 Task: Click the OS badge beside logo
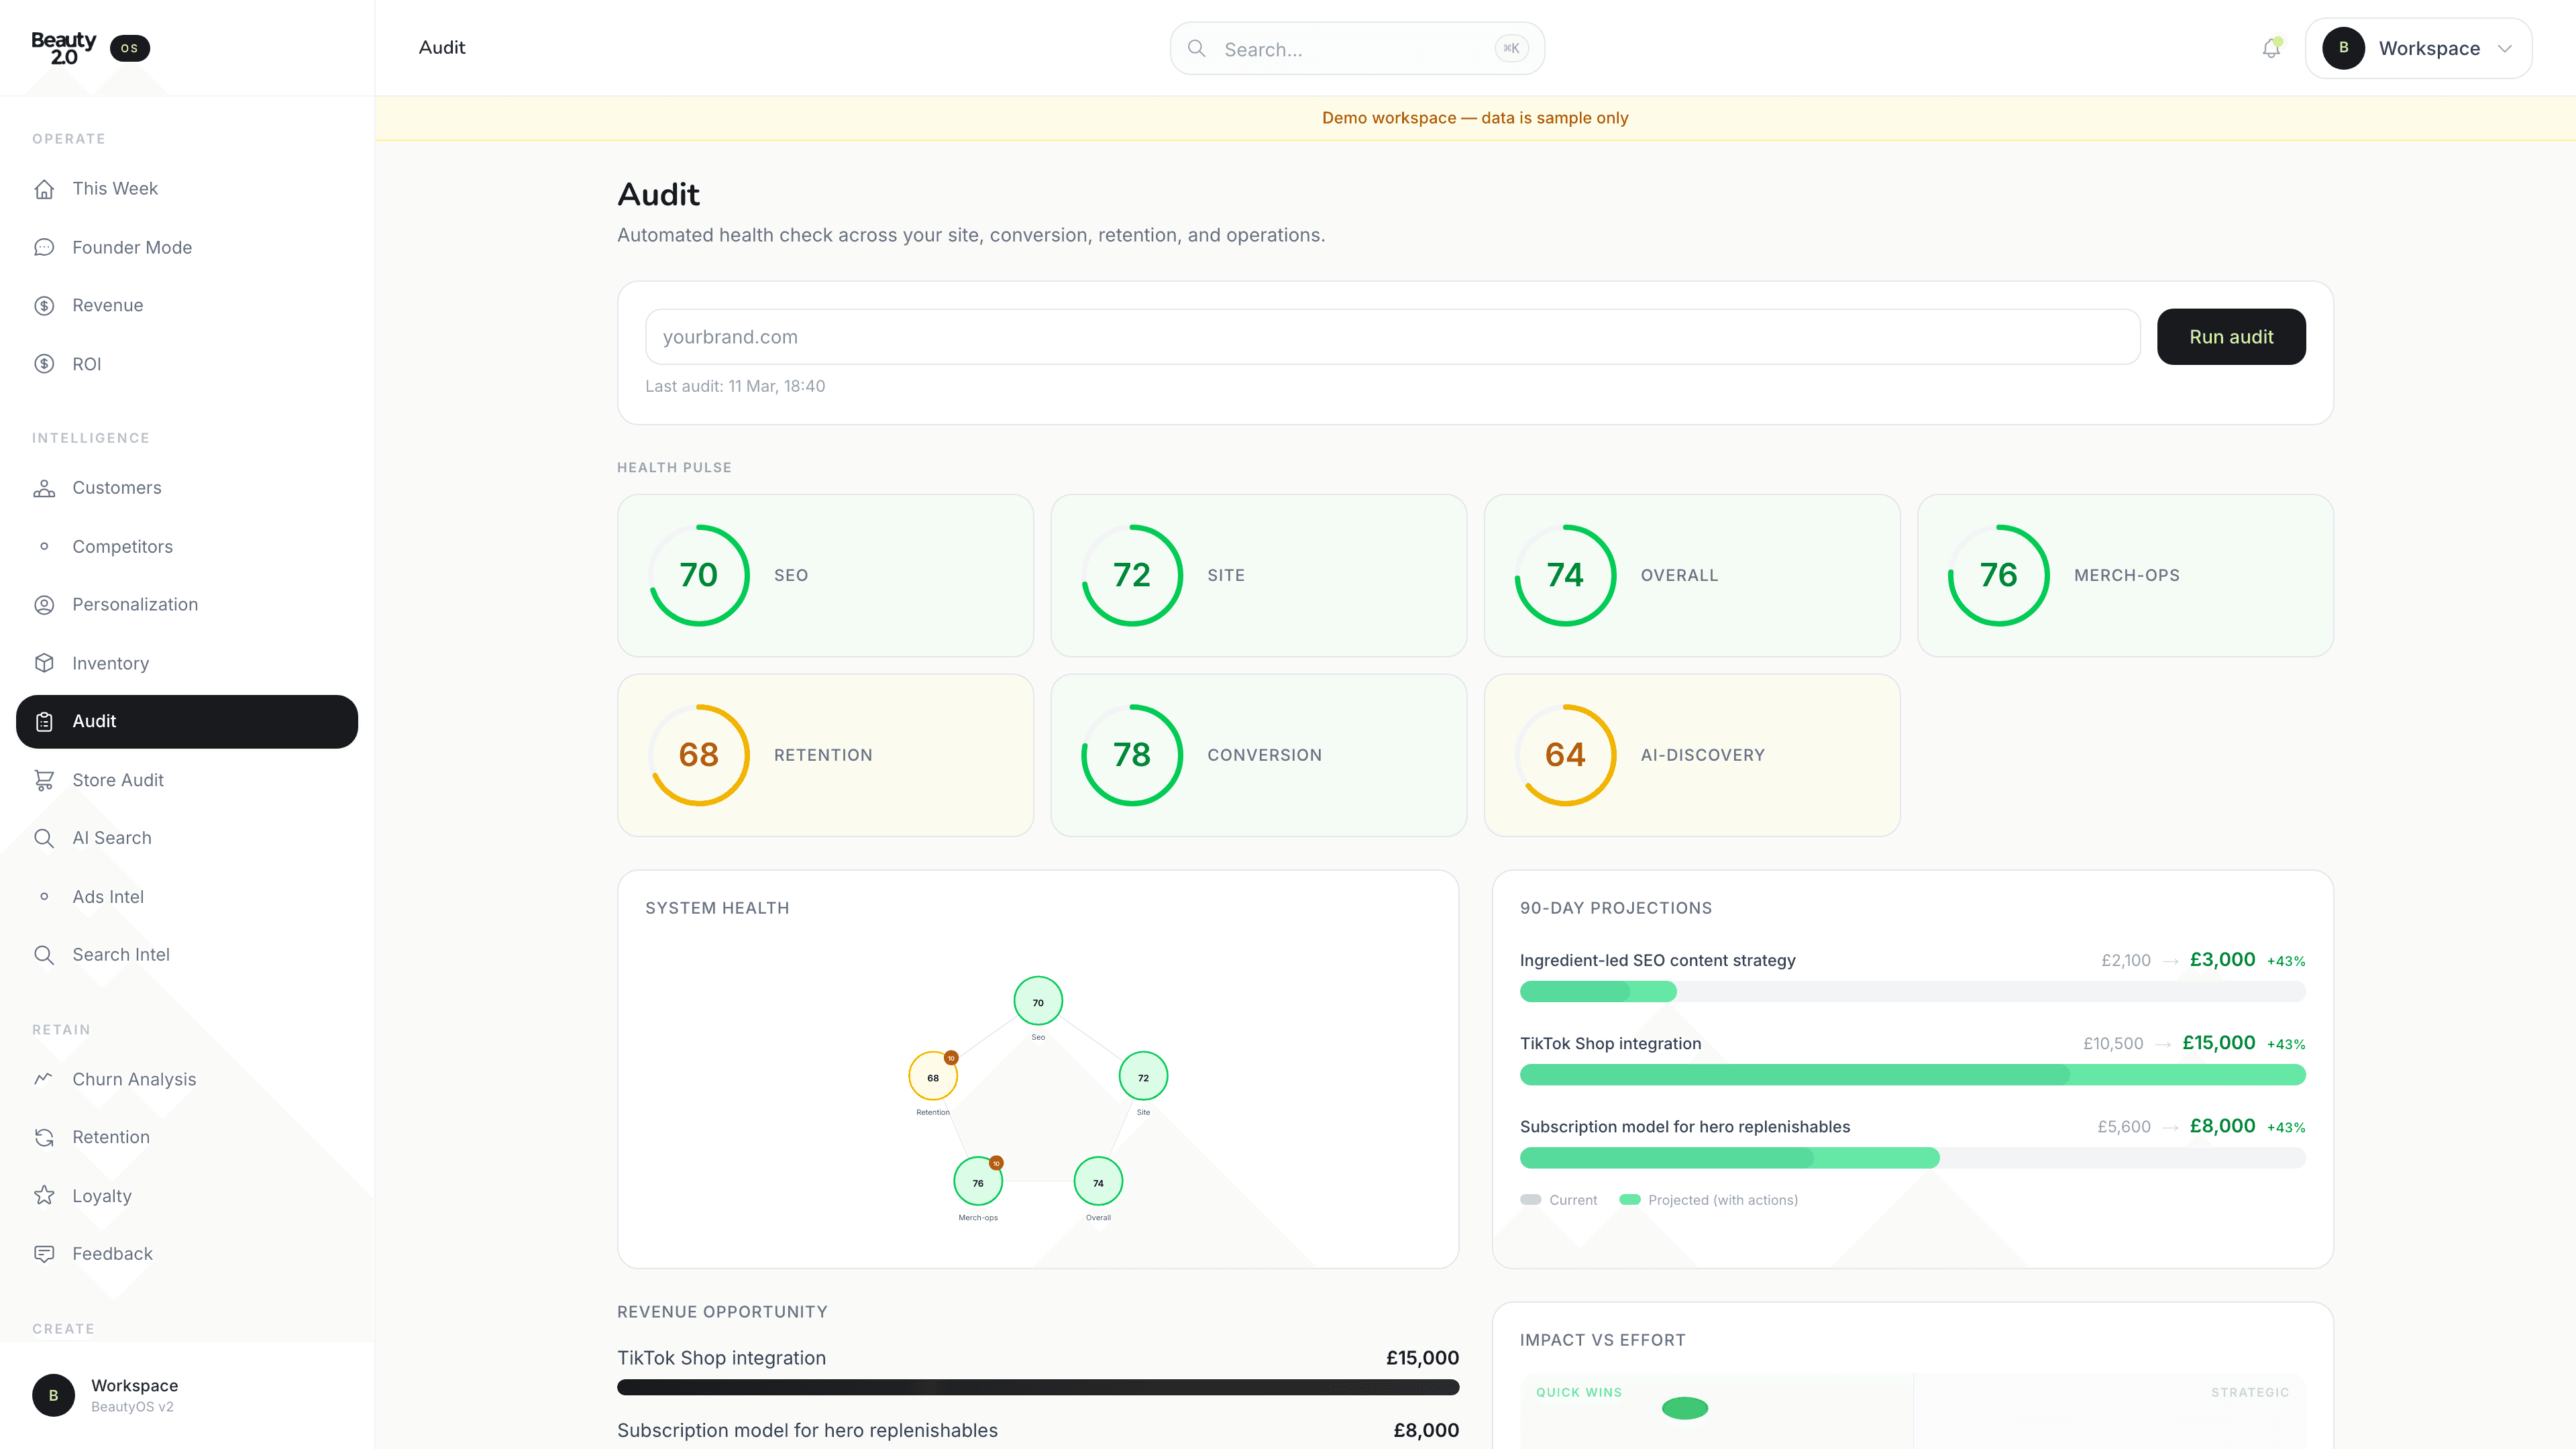pos(130,48)
